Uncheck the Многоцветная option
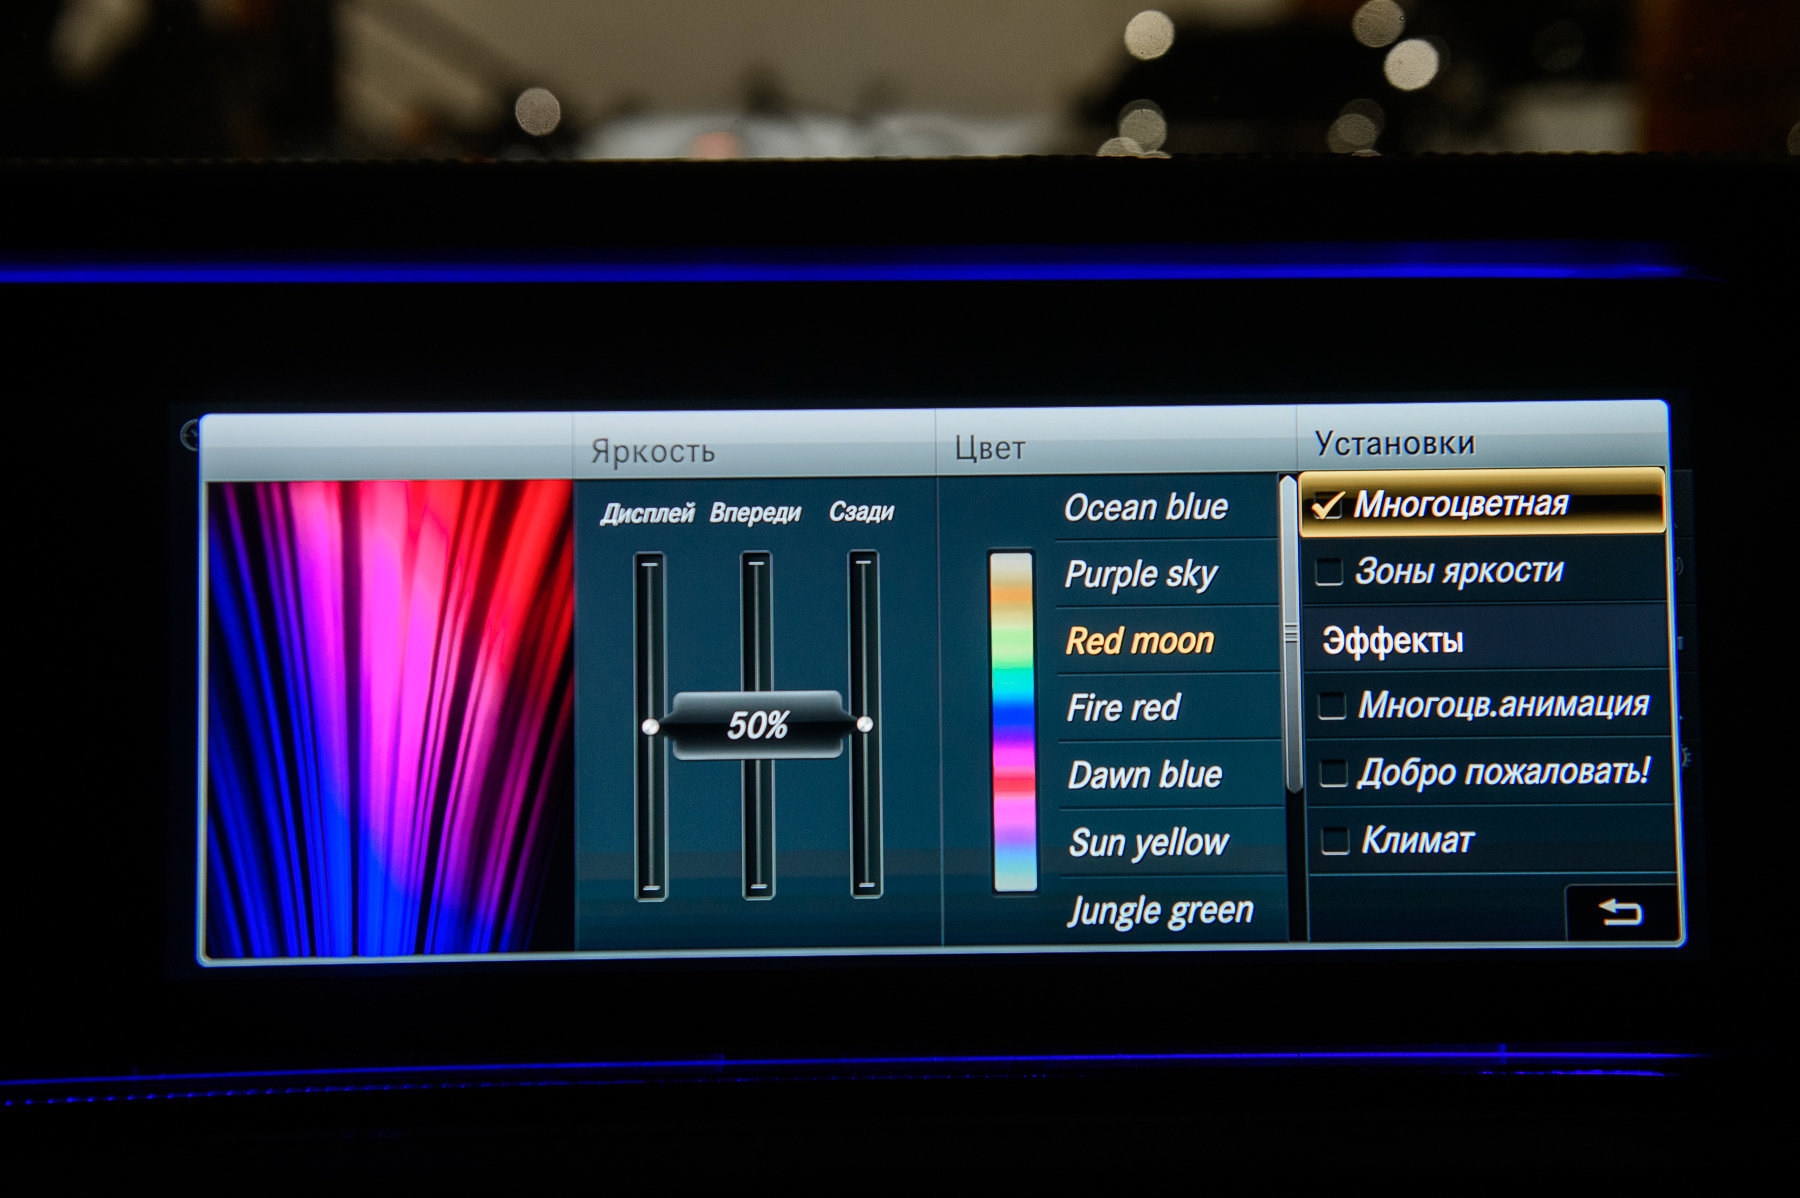Screen dimensions: 1800x1198 [x=1327, y=505]
